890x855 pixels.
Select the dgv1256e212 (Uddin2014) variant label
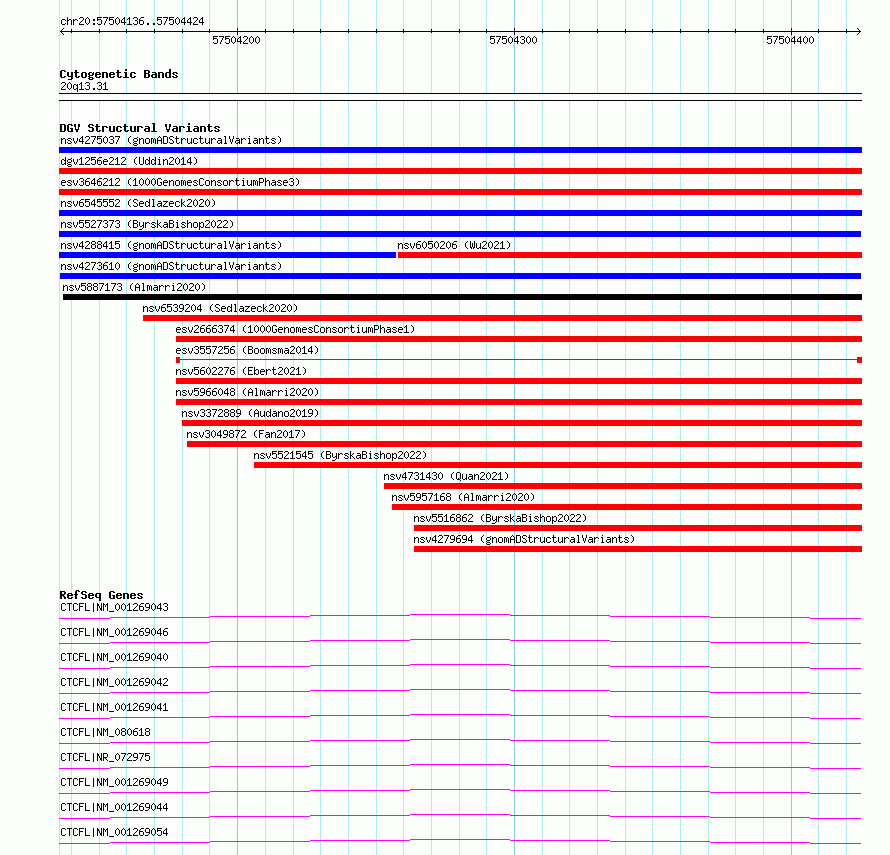[129, 161]
